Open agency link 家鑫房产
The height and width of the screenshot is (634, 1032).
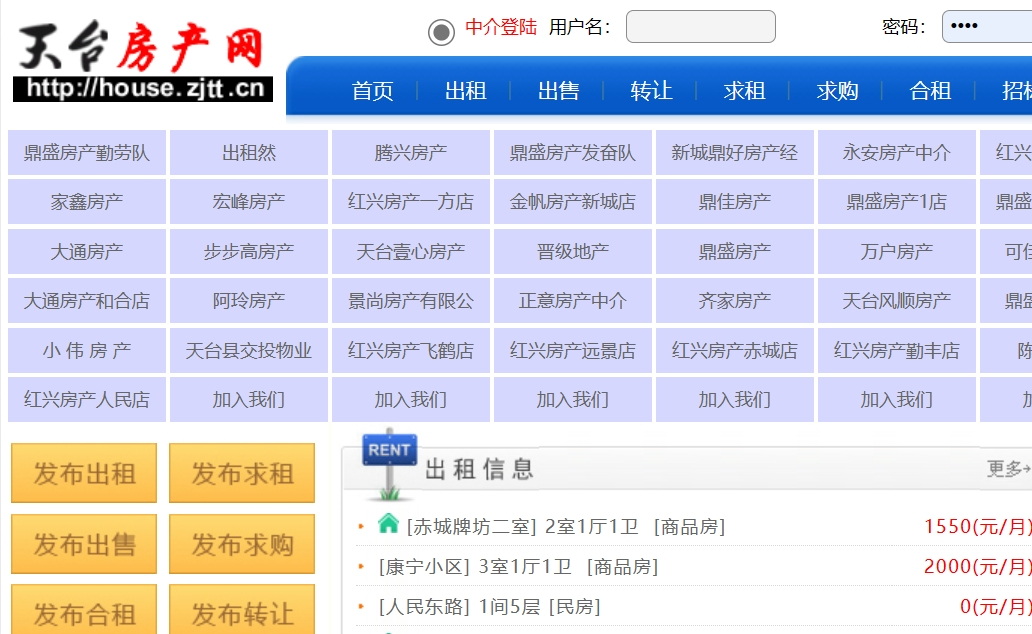87,201
